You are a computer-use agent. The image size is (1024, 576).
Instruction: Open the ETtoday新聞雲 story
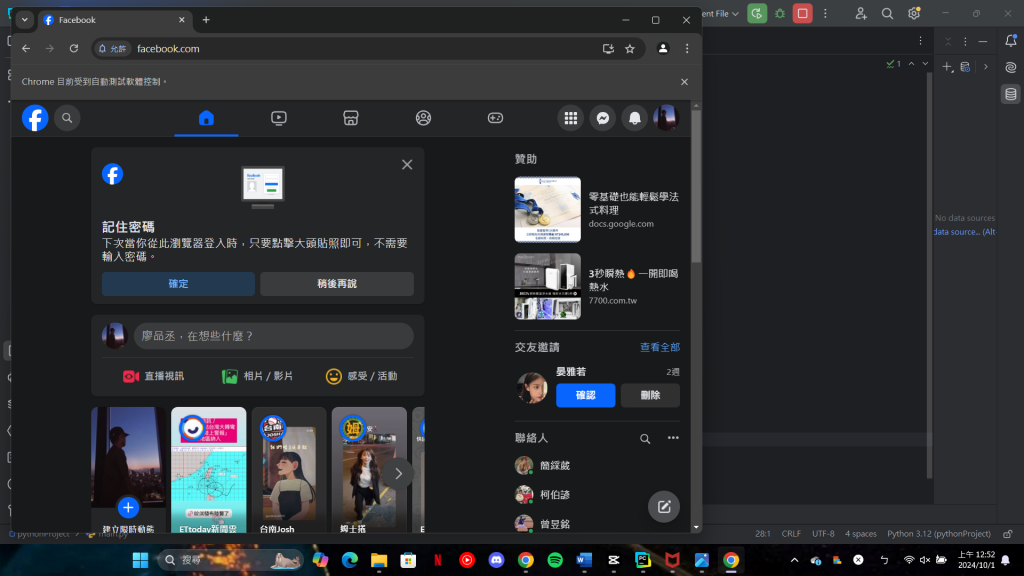pos(208,470)
